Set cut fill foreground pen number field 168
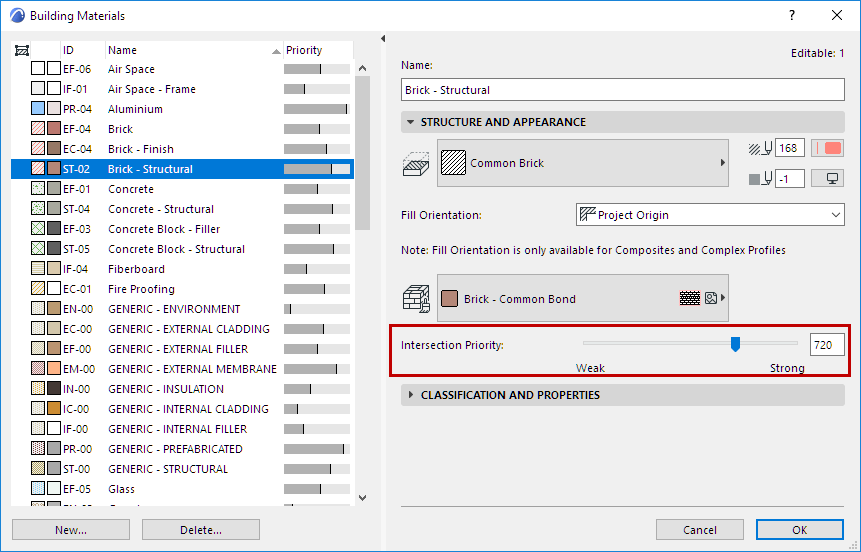The image size is (861, 552). pyautogui.click(x=790, y=148)
